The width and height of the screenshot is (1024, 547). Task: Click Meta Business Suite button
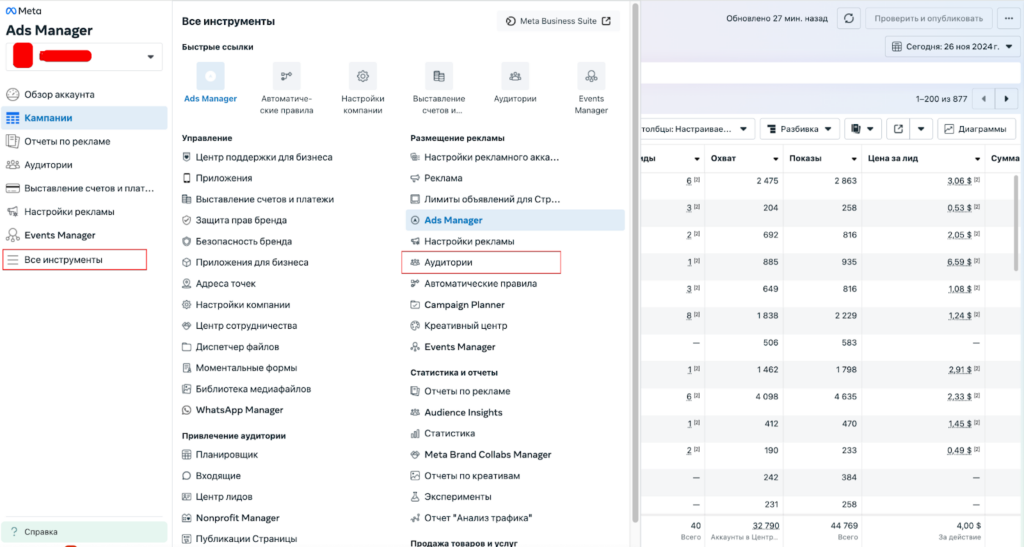(x=558, y=21)
